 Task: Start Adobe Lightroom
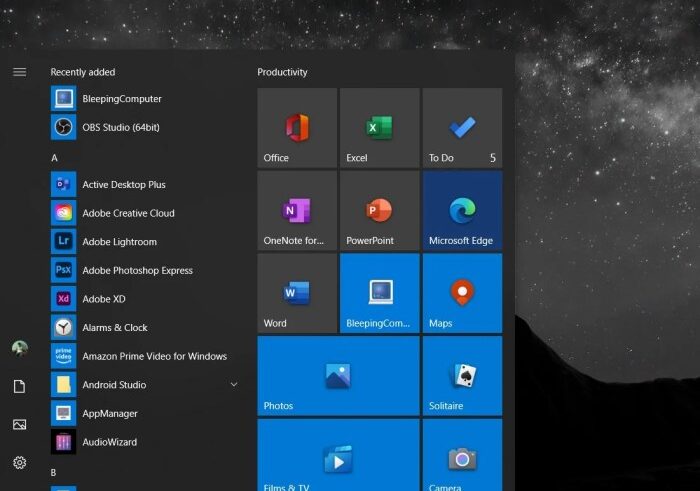(144, 241)
